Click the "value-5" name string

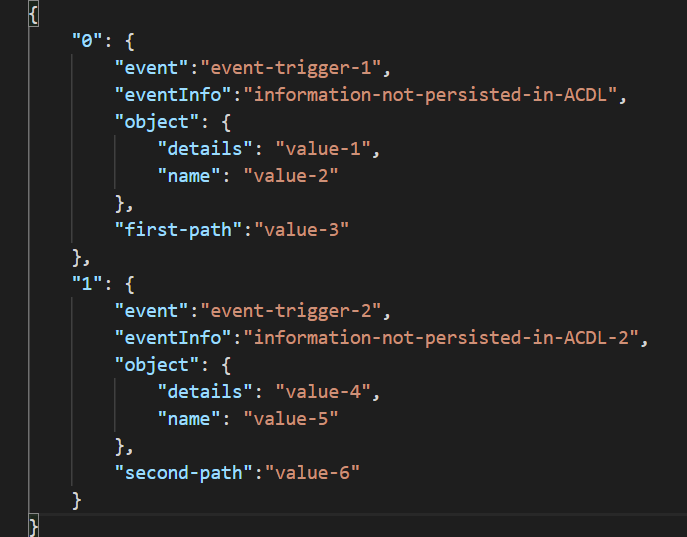291,419
